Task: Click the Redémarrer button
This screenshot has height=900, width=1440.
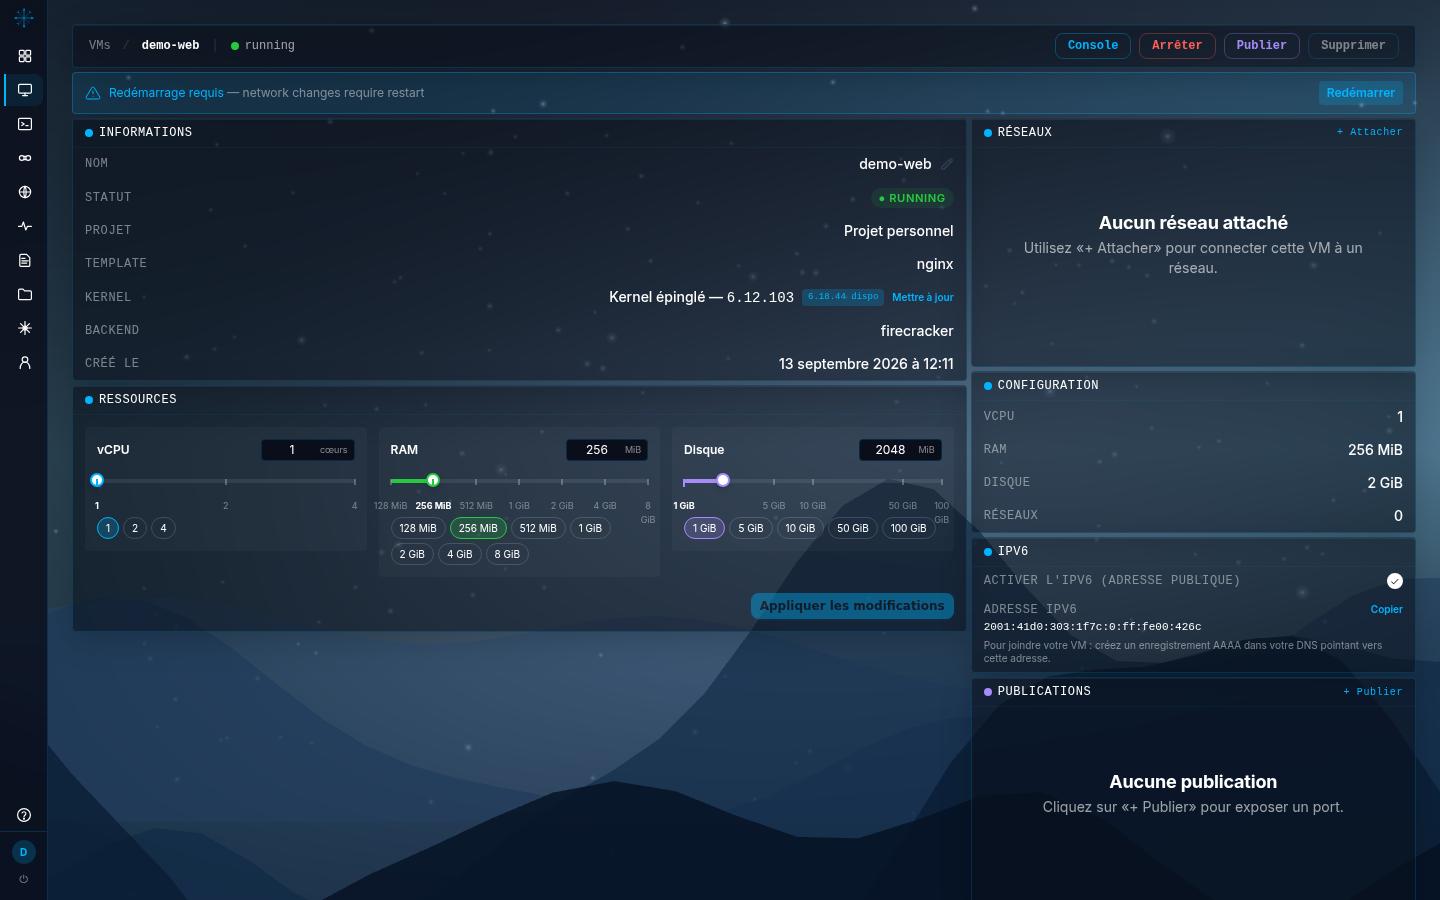Action: (1361, 93)
